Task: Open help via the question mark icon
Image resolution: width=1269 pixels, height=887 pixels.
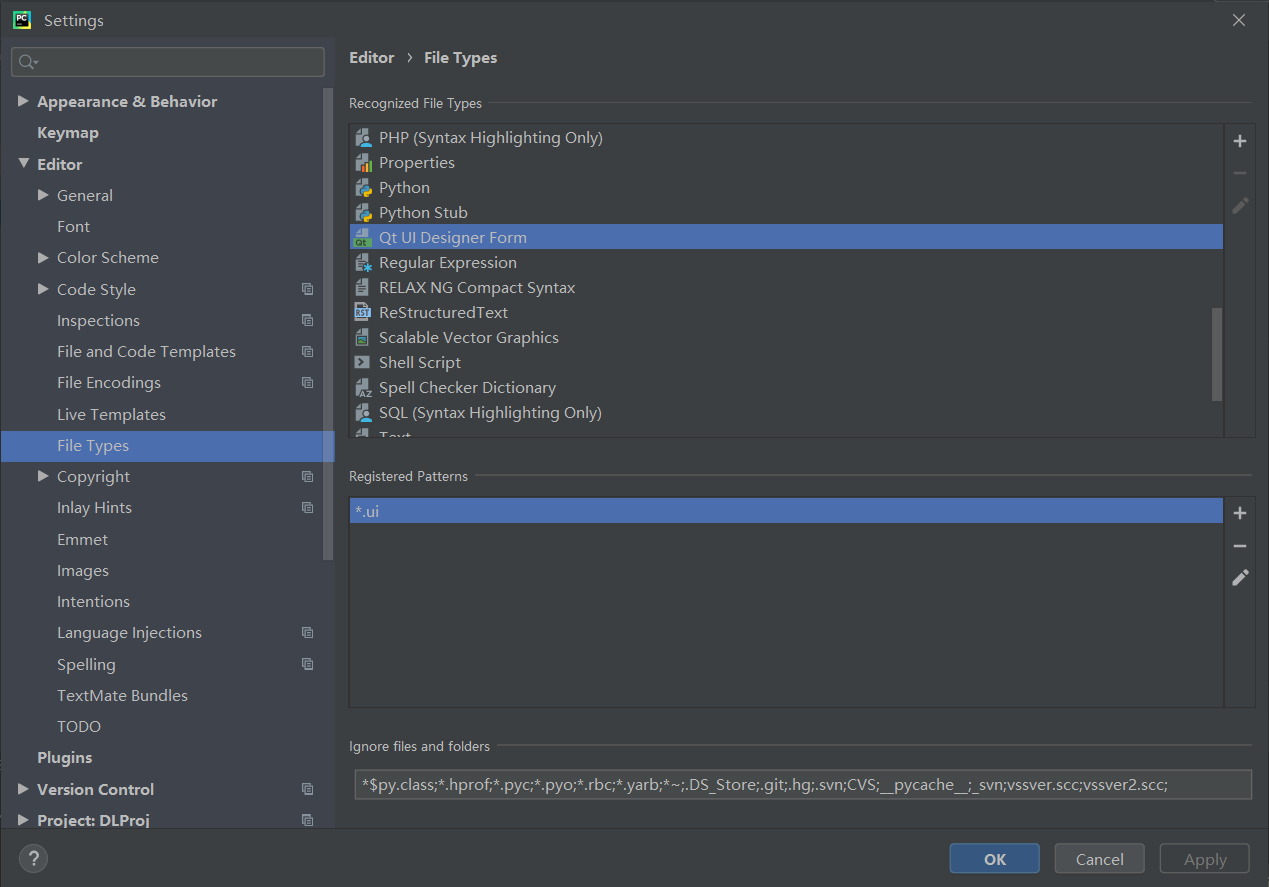Action: (x=33, y=858)
